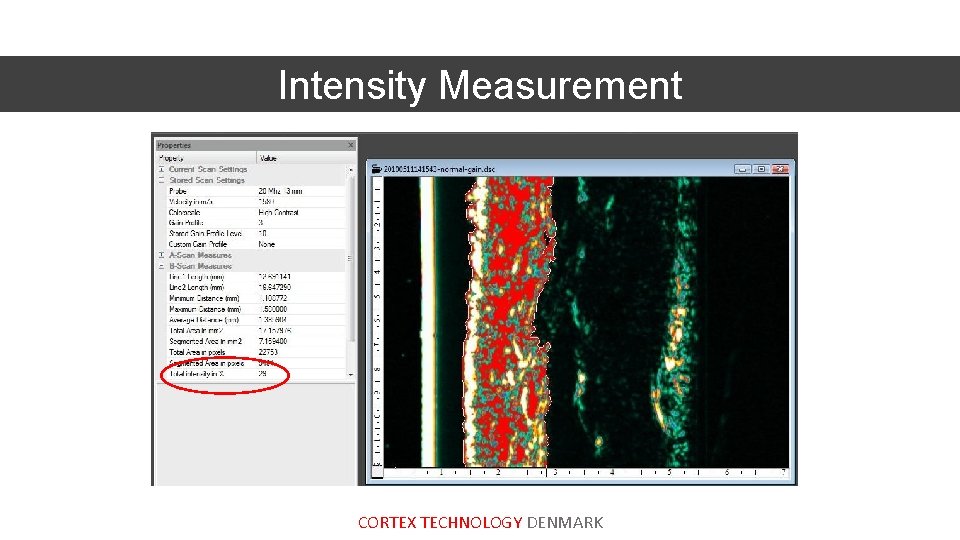This screenshot has height=540, width=960.
Task: Click the High Contrast colorscale value
Action: tap(279, 212)
